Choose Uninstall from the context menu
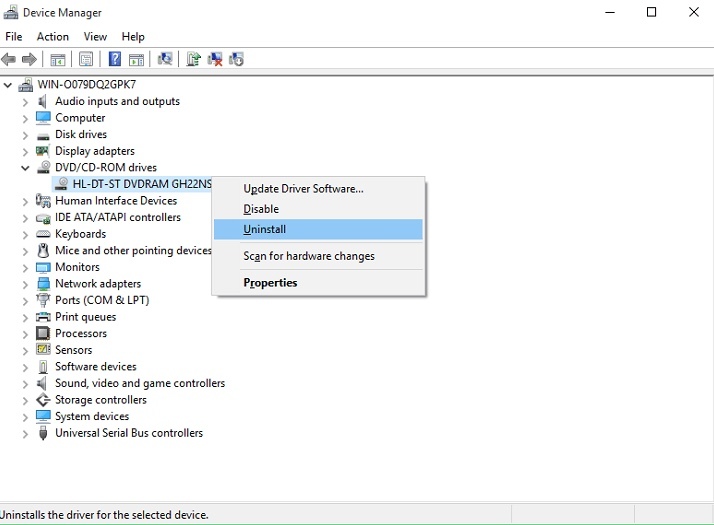This screenshot has width=714, height=525. pos(264,230)
